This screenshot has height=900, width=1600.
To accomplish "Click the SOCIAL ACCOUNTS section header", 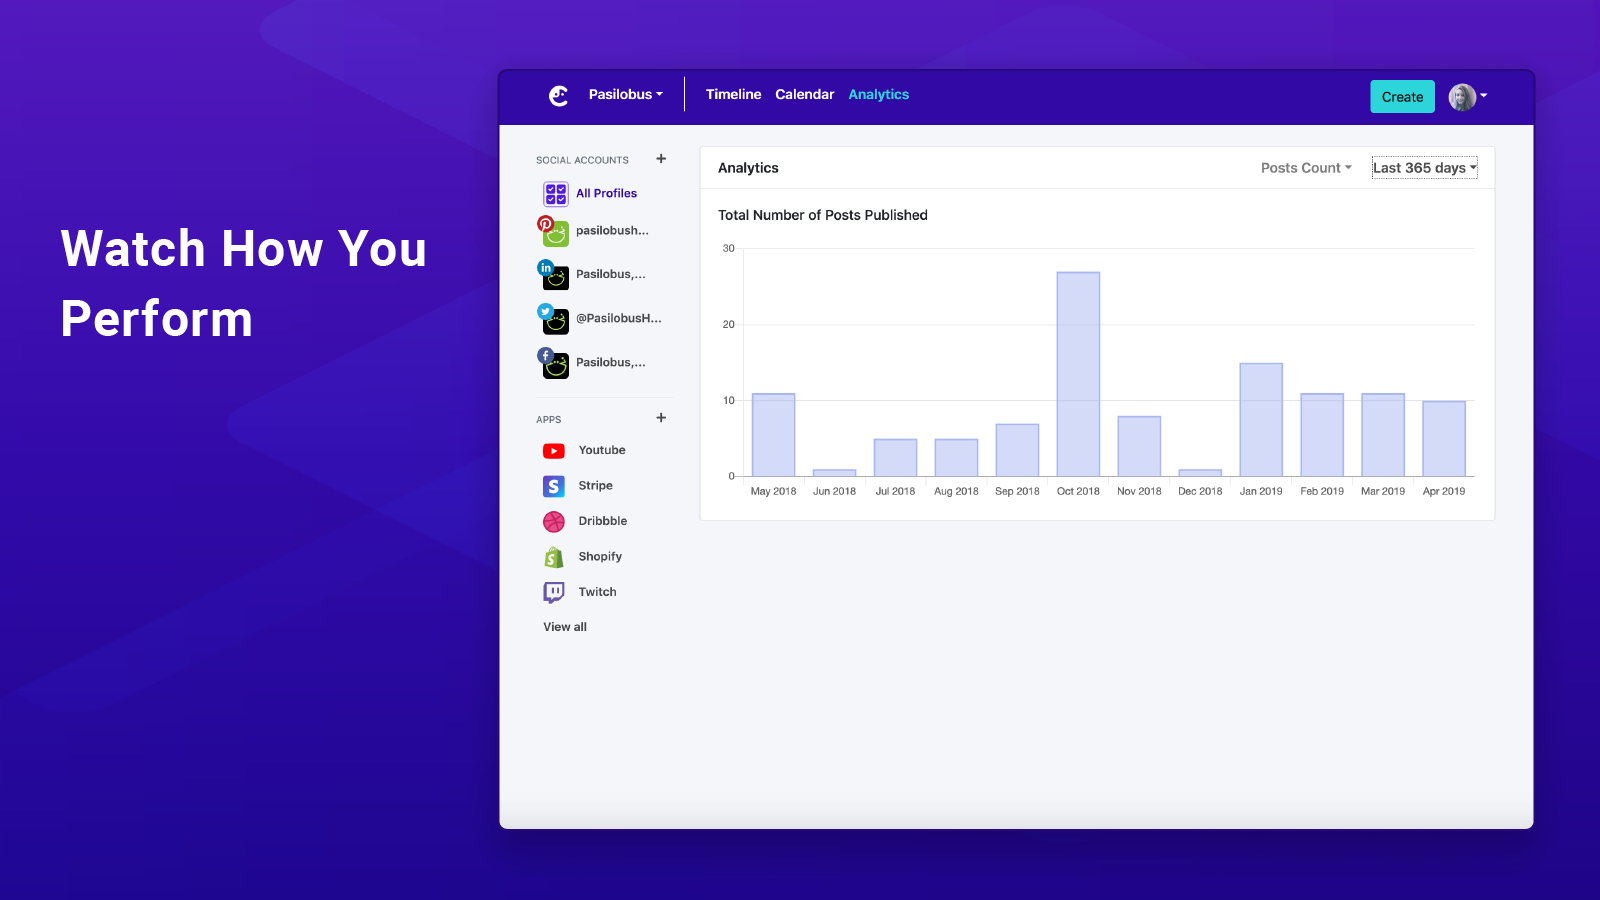I will [x=582, y=160].
